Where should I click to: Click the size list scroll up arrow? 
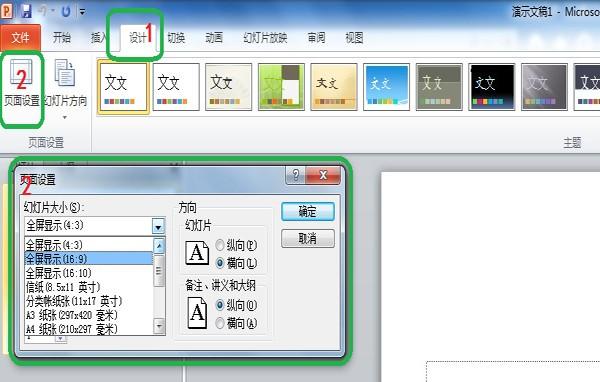[159, 245]
